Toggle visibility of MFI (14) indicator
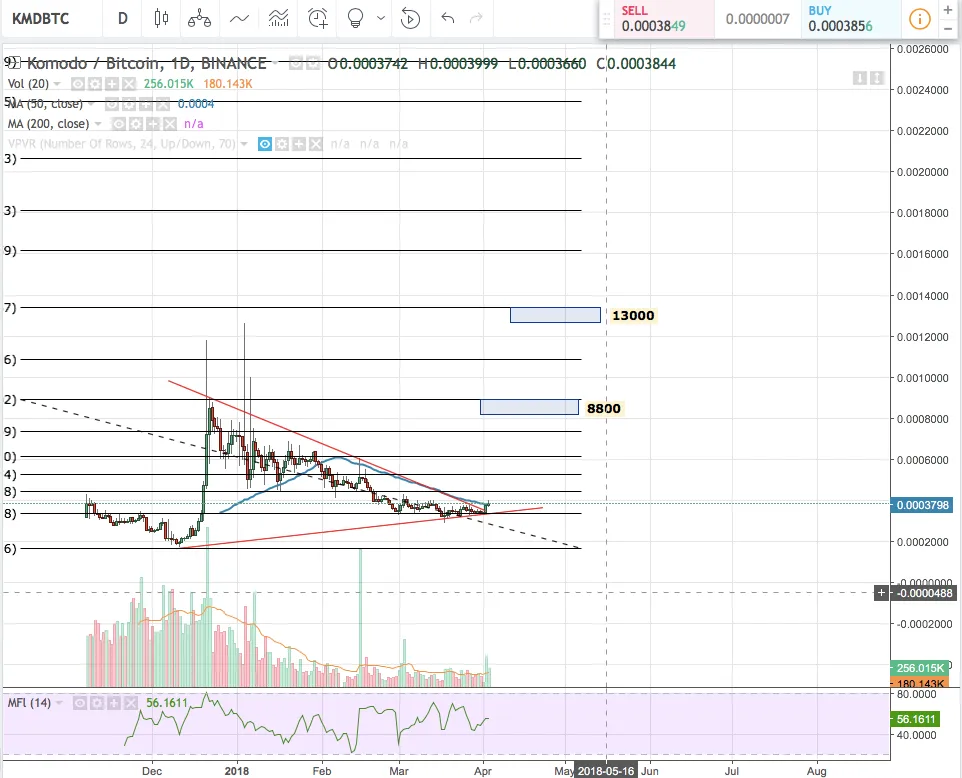Image resolution: width=962 pixels, height=778 pixels. (x=80, y=703)
